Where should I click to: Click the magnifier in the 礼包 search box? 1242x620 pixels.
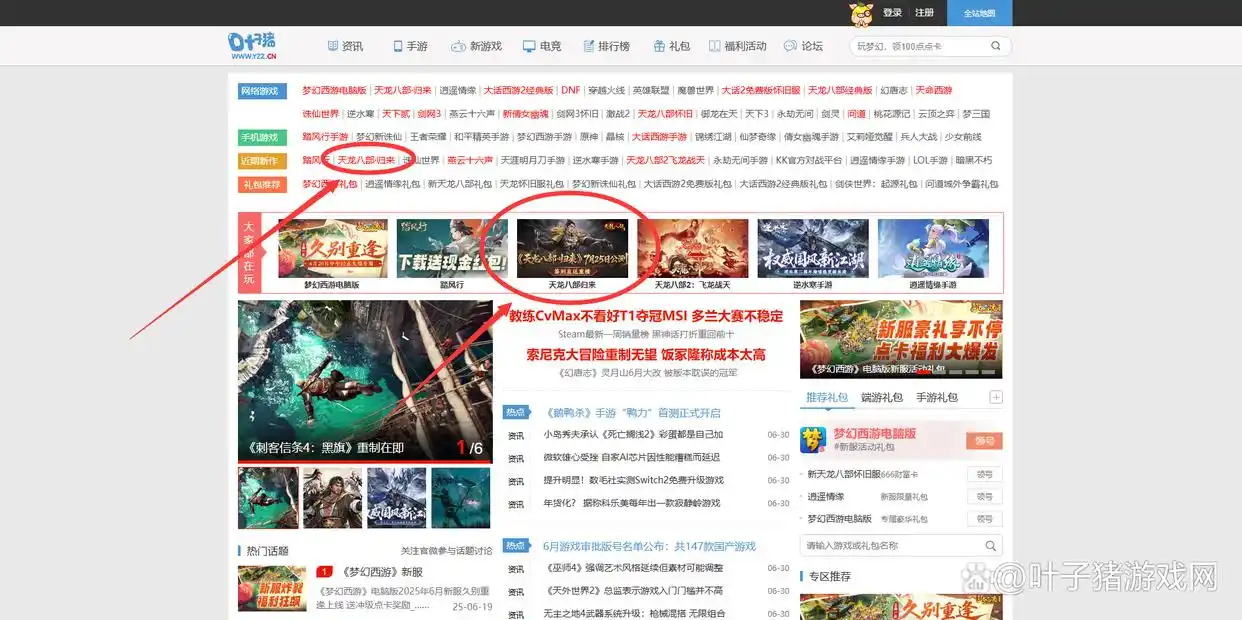click(x=990, y=546)
